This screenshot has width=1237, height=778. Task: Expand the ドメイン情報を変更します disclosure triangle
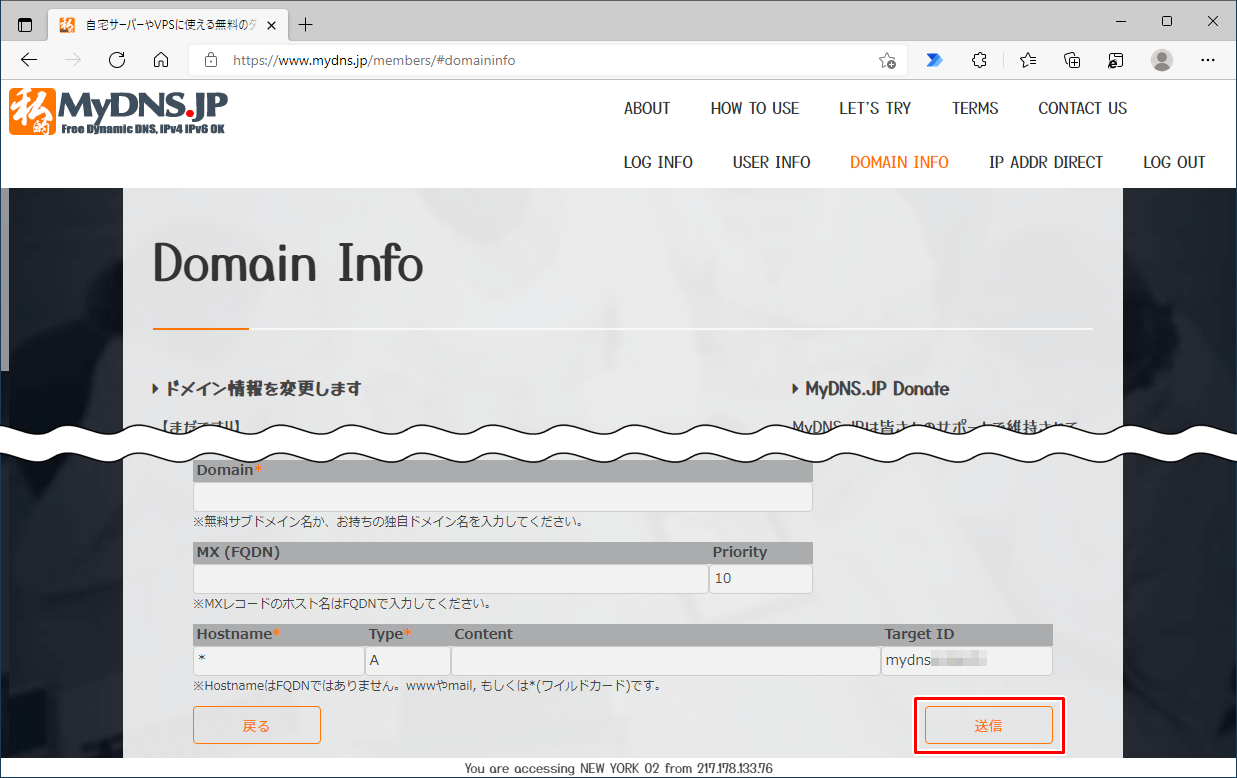tap(156, 389)
